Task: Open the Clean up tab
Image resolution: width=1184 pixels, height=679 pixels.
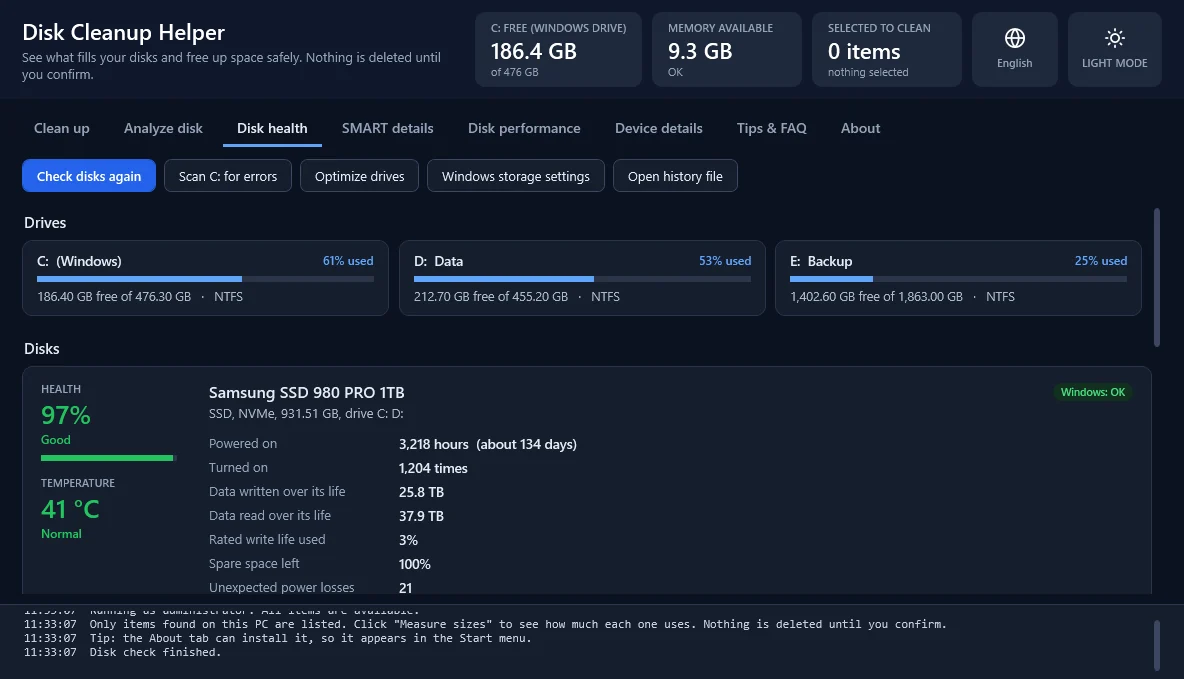Action: [62, 128]
